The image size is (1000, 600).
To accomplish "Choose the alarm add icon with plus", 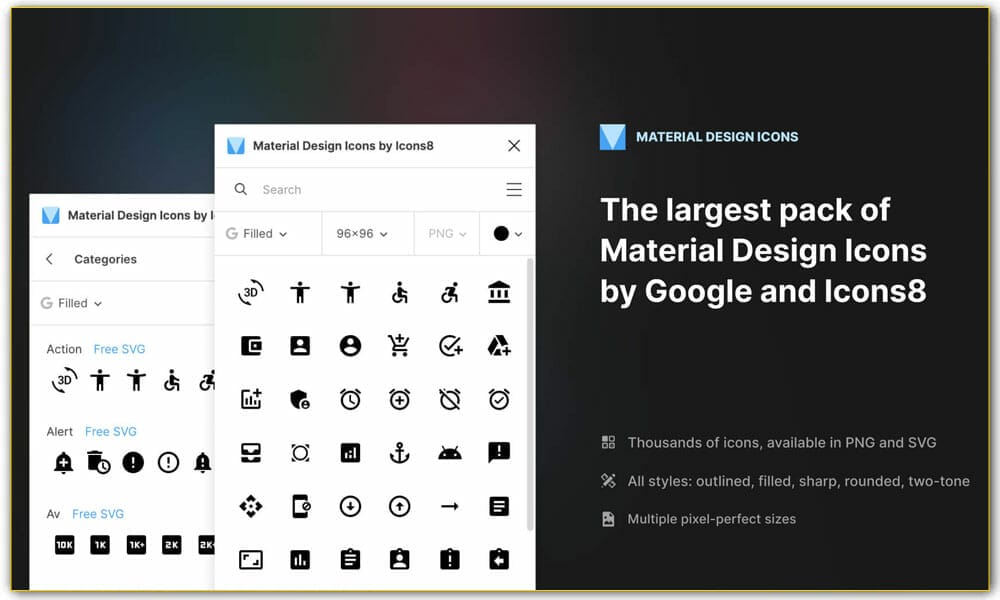I will pyautogui.click(x=399, y=399).
